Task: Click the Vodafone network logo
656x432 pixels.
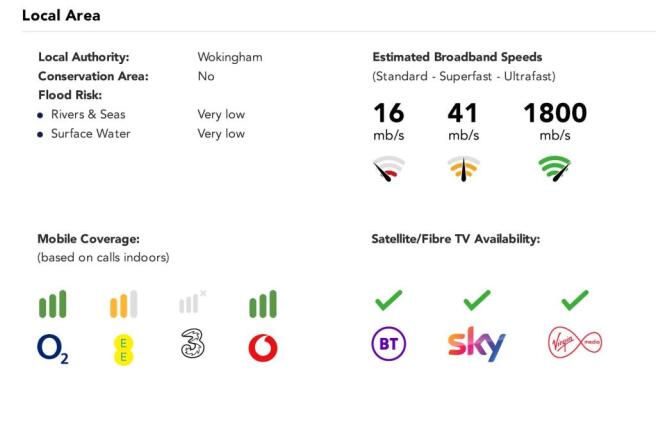Action: point(261,345)
